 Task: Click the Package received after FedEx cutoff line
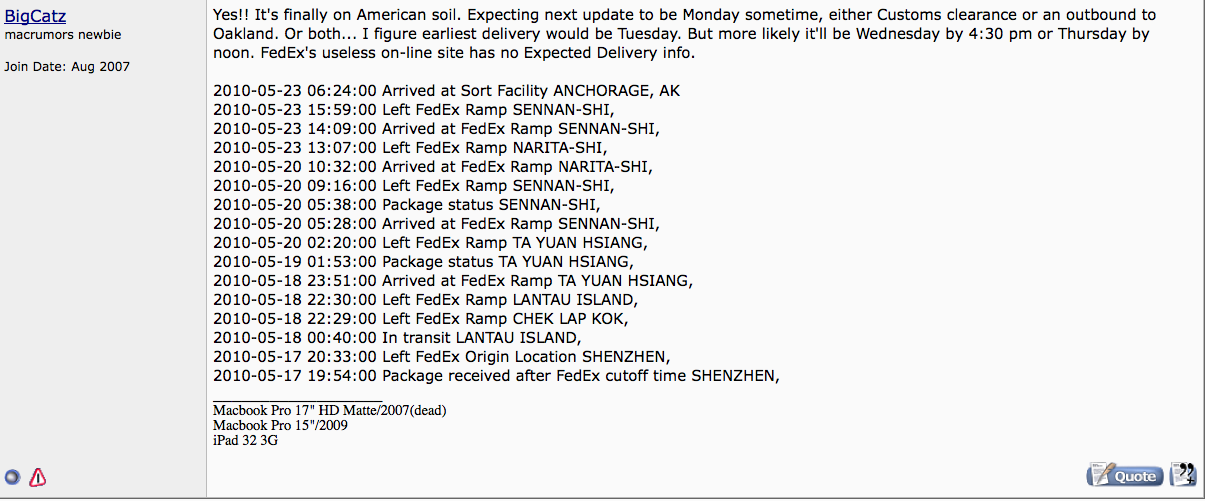coord(496,376)
